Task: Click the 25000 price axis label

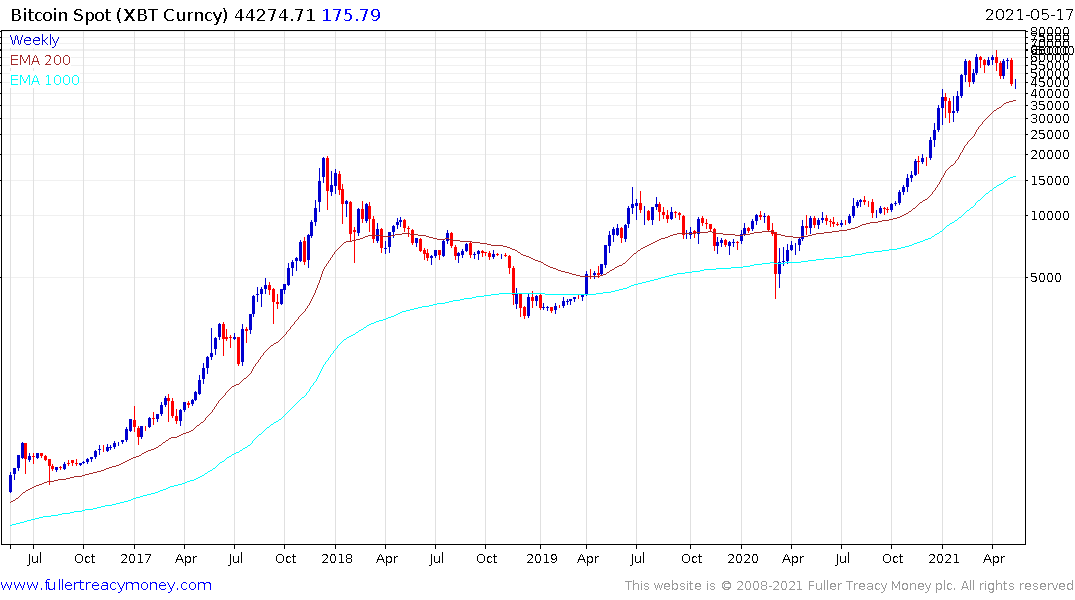Action: coord(1050,134)
